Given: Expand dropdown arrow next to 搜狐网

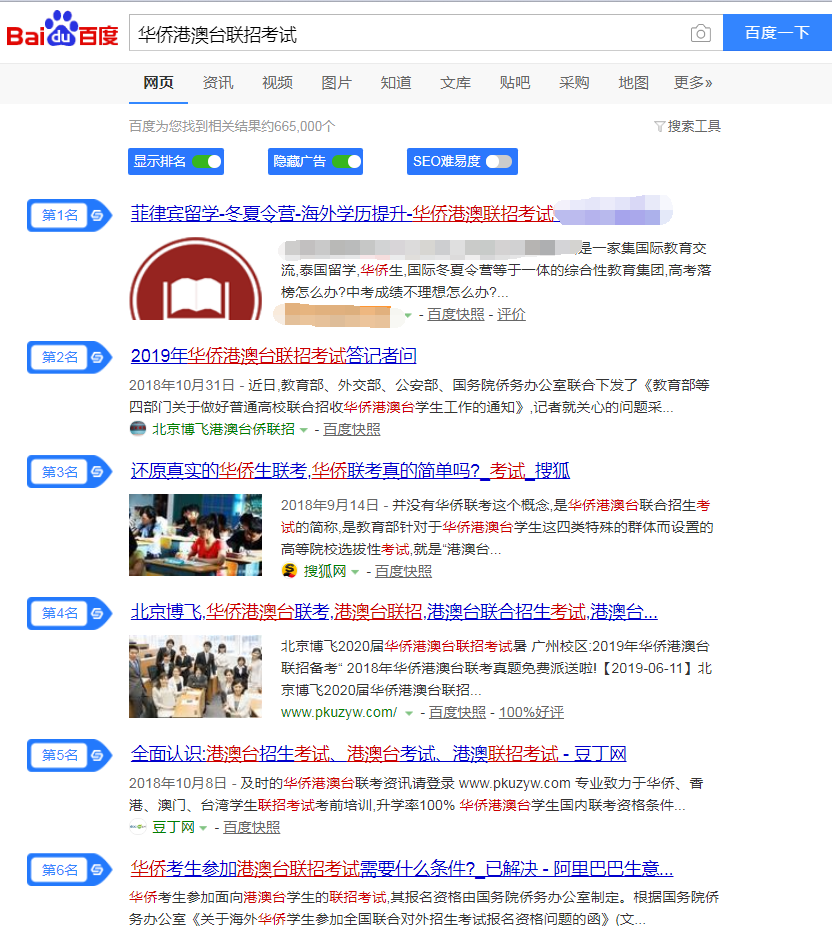Looking at the screenshot, I should click(x=355, y=572).
